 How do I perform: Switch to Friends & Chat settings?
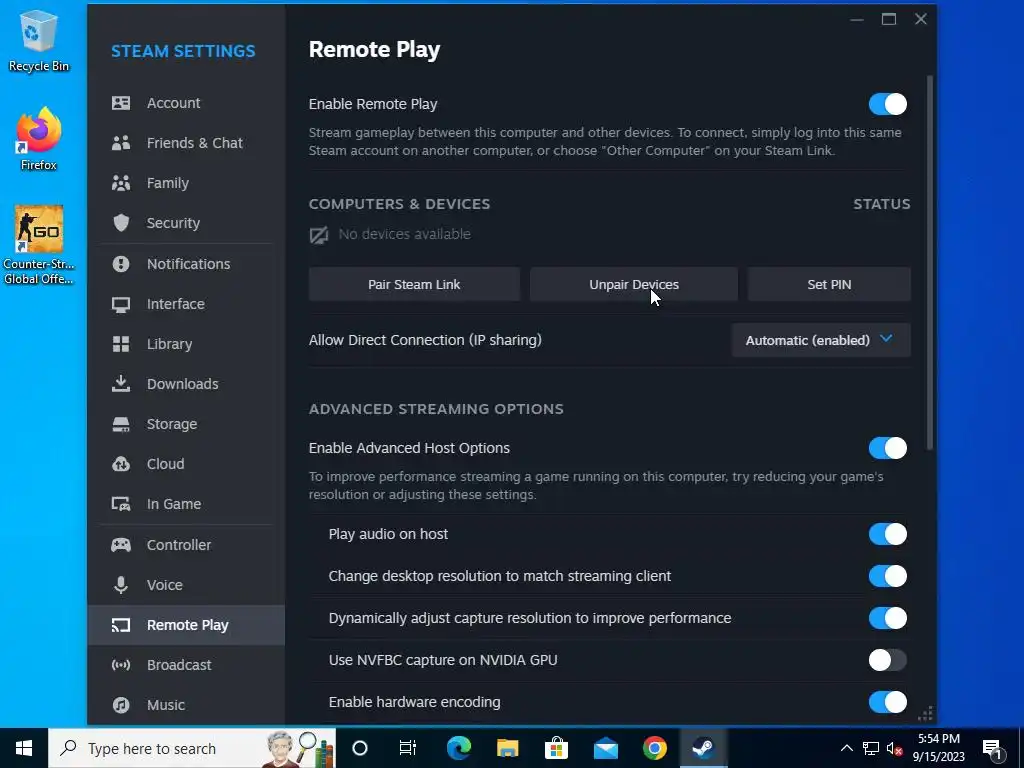click(x=186, y=143)
